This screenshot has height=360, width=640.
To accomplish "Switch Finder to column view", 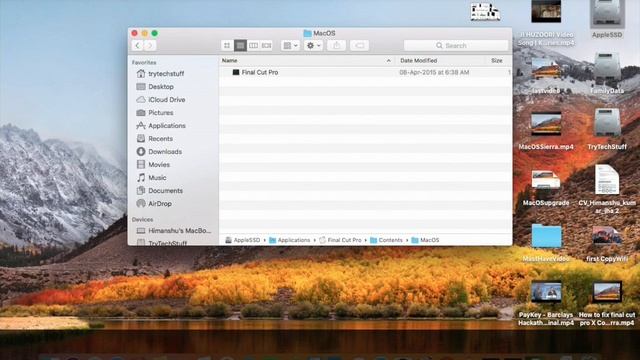I will pyautogui.click(x=253, y=45).
